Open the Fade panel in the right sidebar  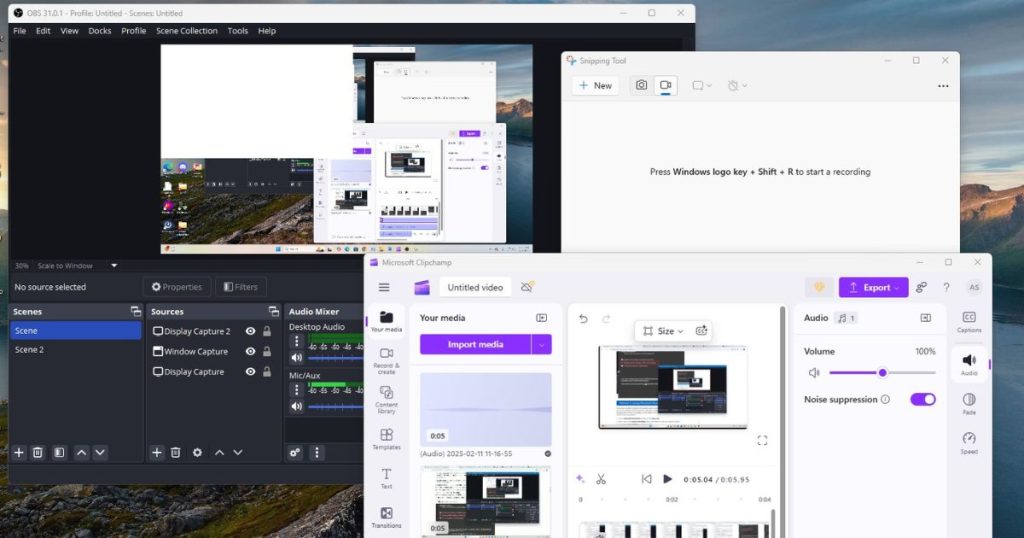[x=969, y=404]
